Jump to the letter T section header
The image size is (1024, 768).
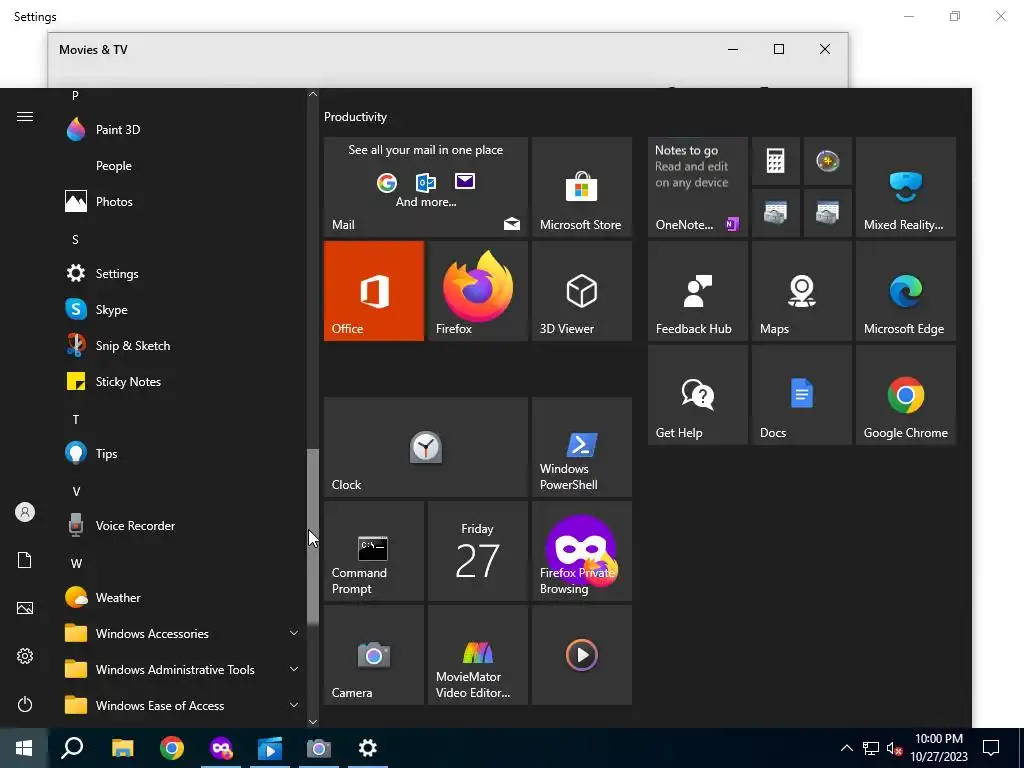point(76,419)
